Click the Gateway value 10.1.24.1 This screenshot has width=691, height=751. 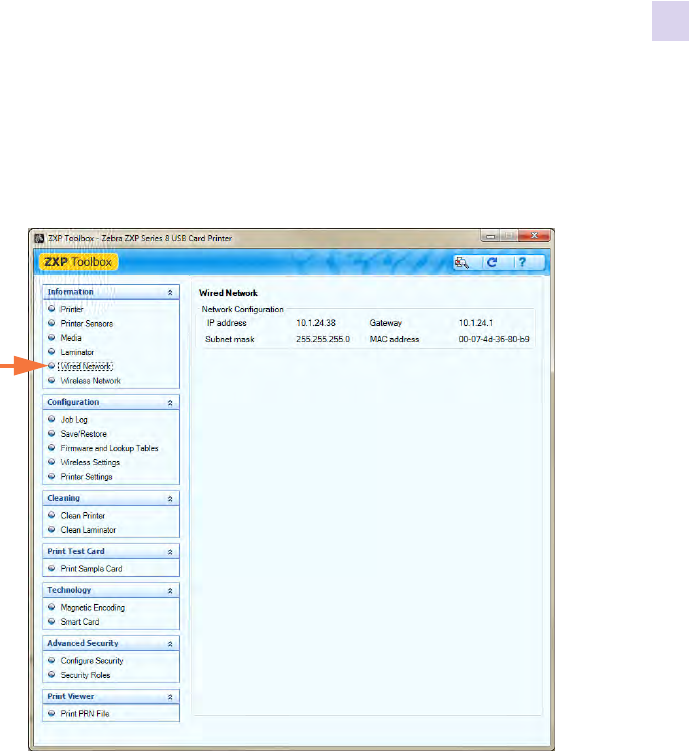pyautogui.click(x=476, y=323)
